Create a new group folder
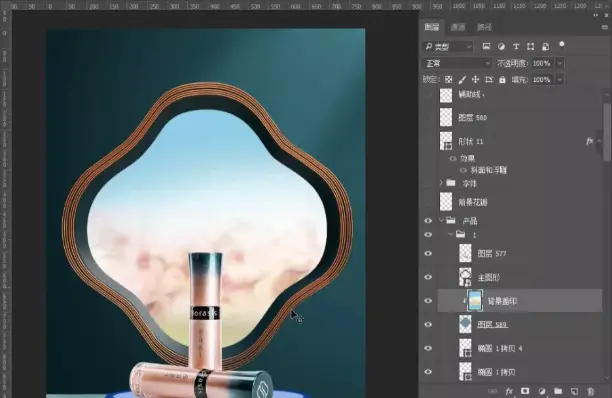The height and width of the screenshot is (398, 612). (558, 391)
